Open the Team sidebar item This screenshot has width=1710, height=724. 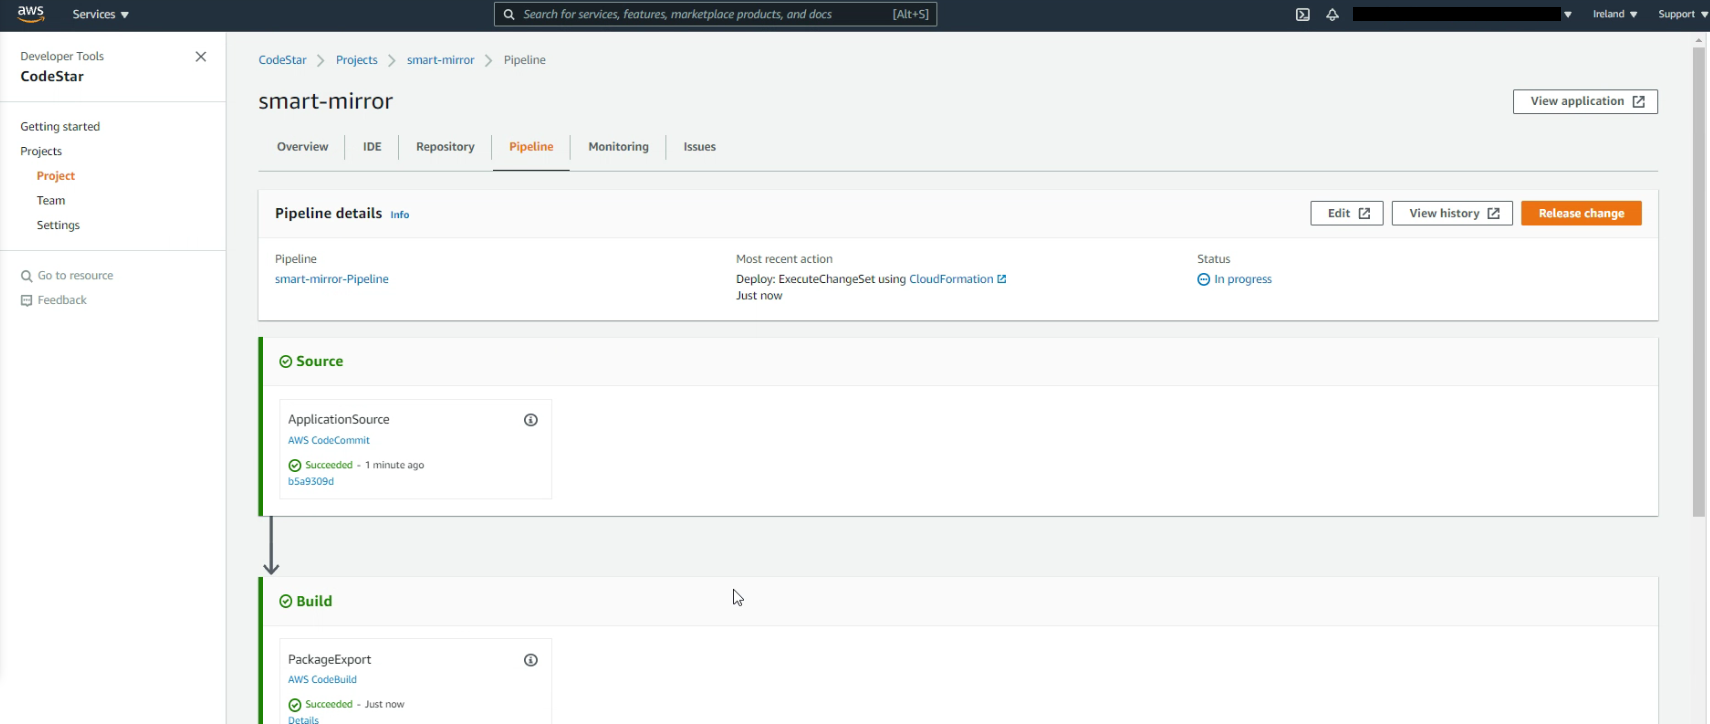[51, 201]
